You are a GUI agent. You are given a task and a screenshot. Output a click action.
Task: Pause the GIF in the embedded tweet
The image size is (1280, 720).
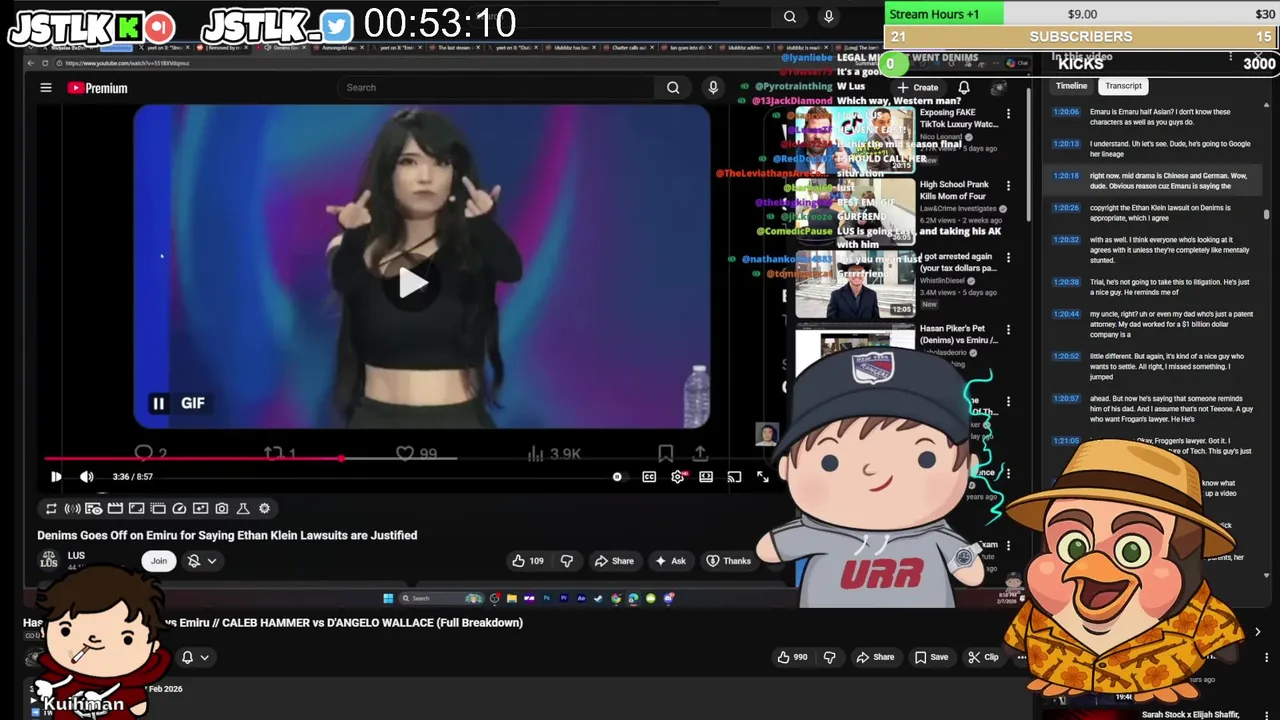[158, 403]
